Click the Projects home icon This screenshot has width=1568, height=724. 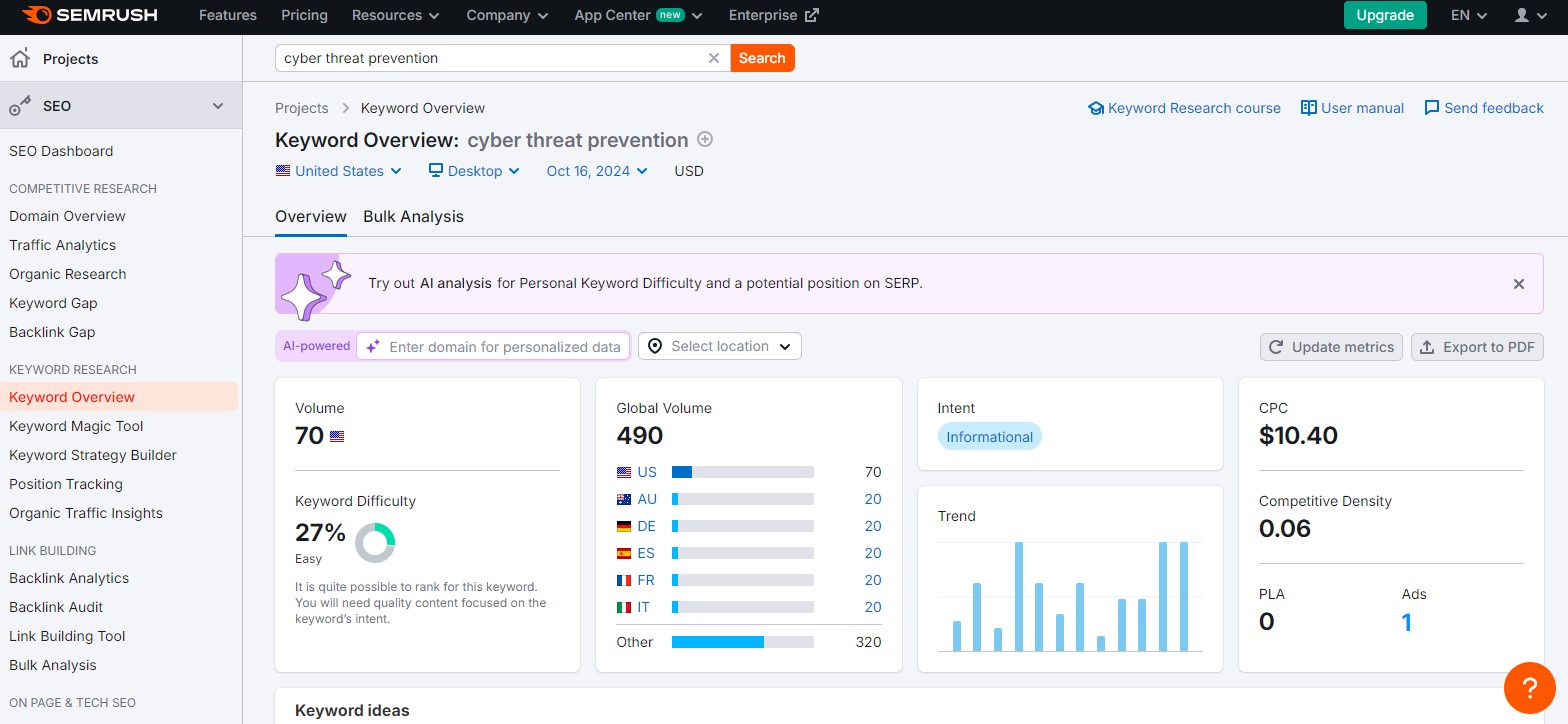(19, 58)
